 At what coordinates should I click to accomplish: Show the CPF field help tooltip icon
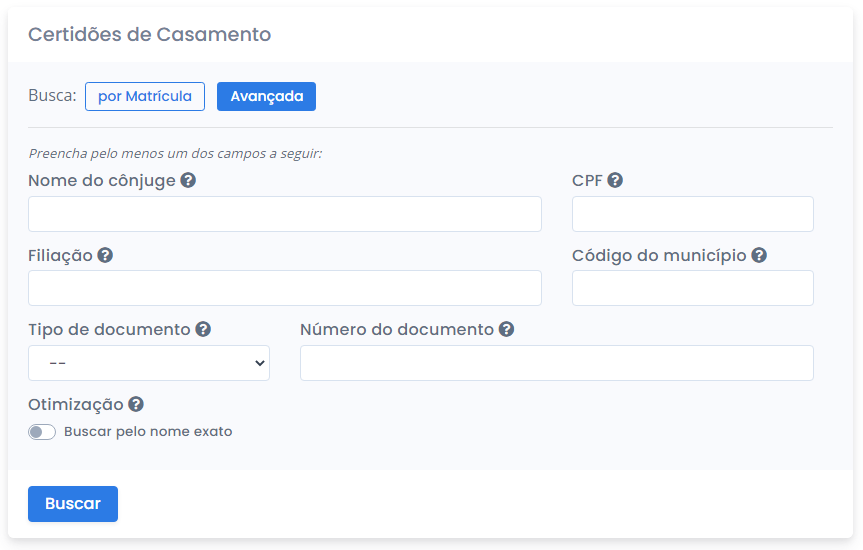coord(615,181)
